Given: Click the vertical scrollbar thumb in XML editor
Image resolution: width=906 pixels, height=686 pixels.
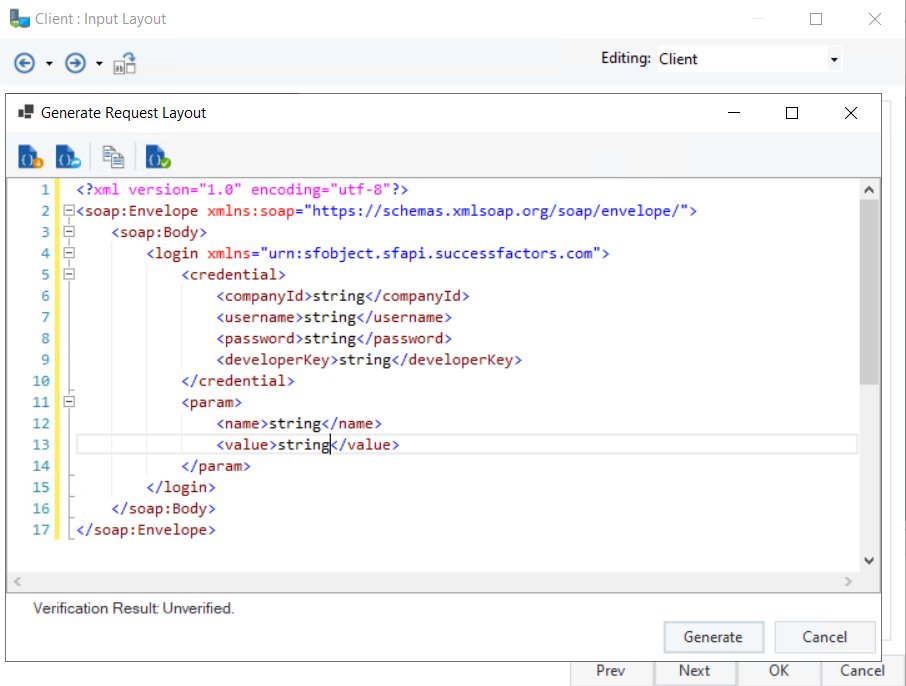Looking at the screenshot, I should 868,290.
